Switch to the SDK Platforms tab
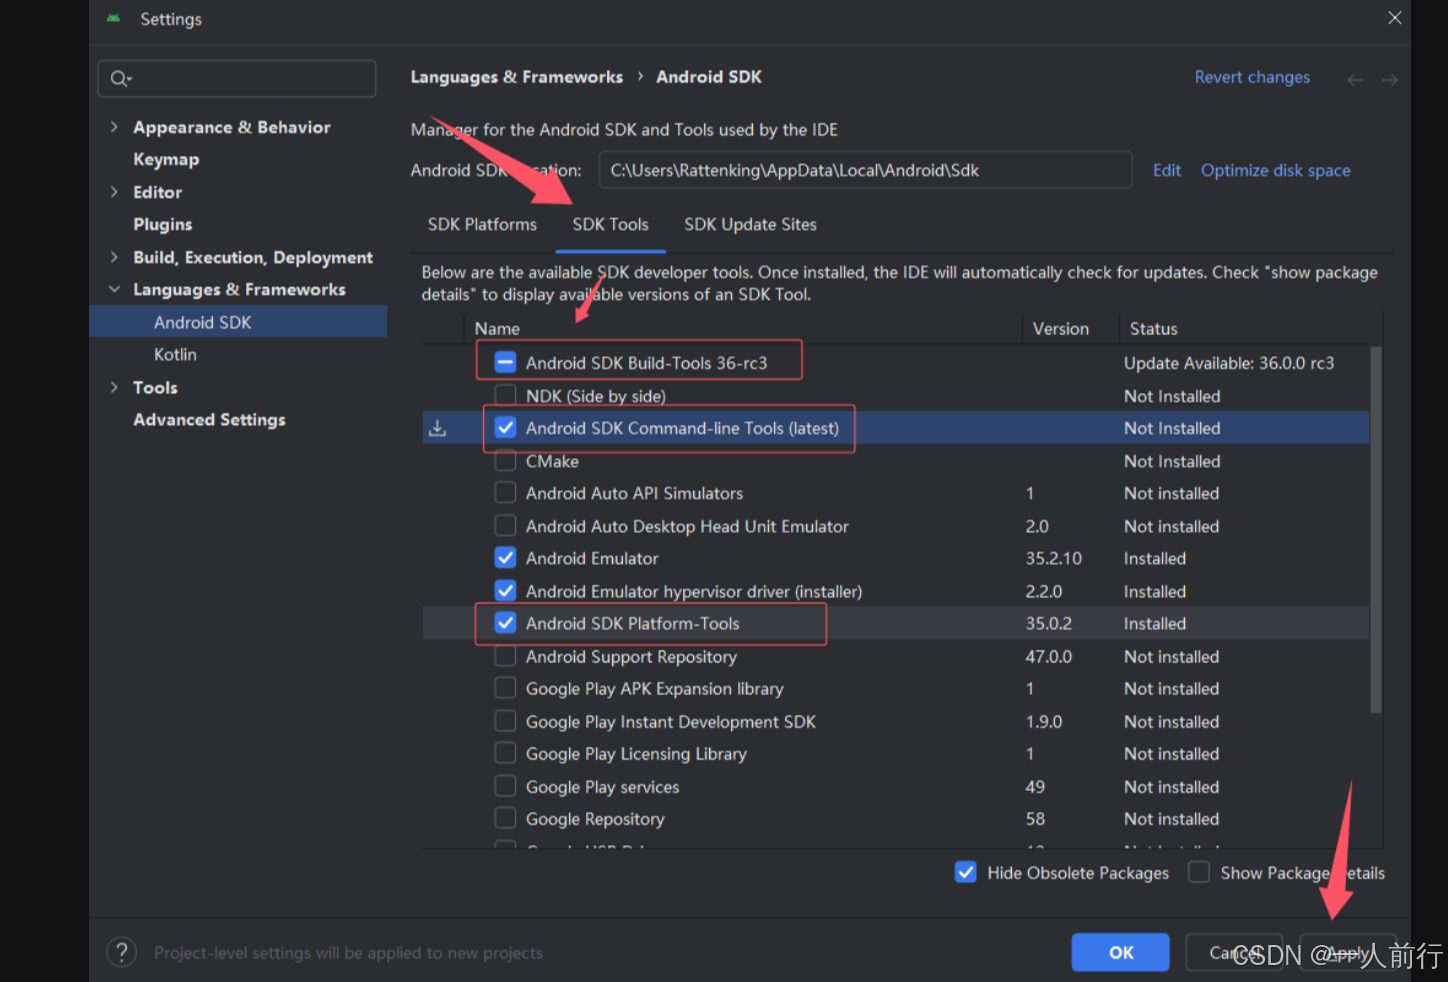This screenshot has height=982, width=1448. coord(482,225)
